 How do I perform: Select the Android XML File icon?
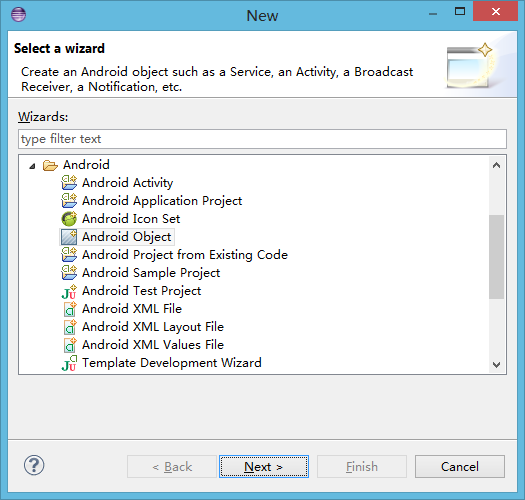70,309
